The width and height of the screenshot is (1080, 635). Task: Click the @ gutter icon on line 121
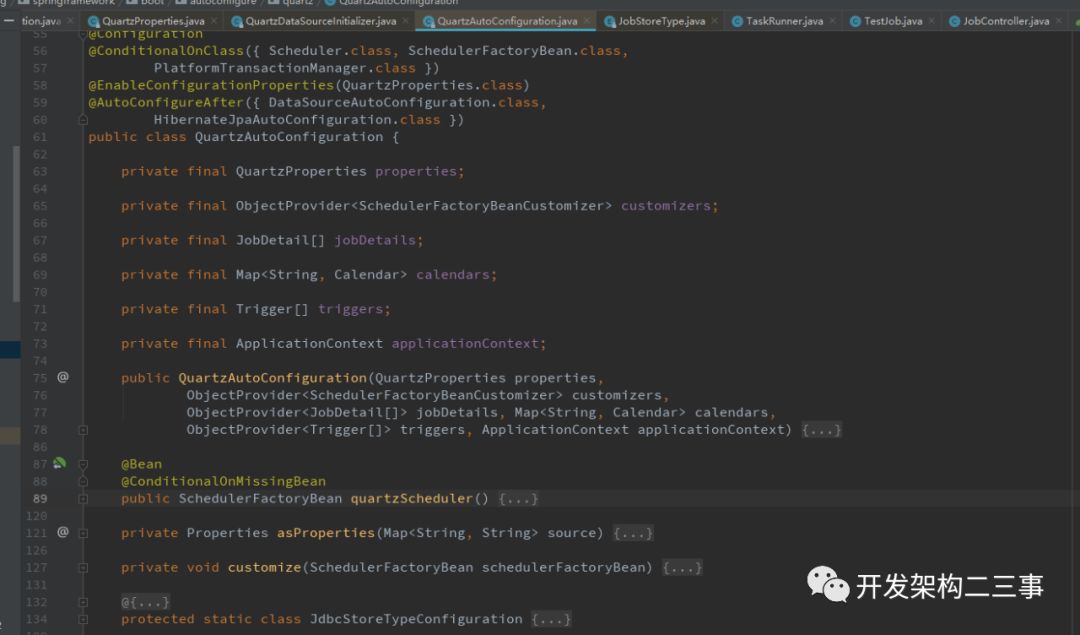click(x=63, y=532)
